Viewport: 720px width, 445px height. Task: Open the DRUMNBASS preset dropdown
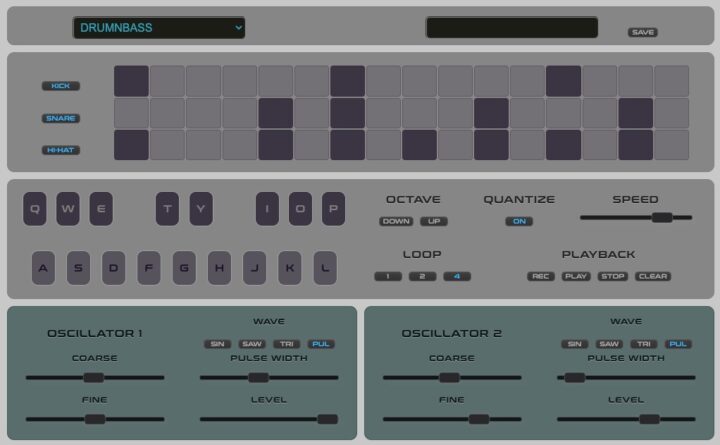pyautogui.click(x=159, y=28)
